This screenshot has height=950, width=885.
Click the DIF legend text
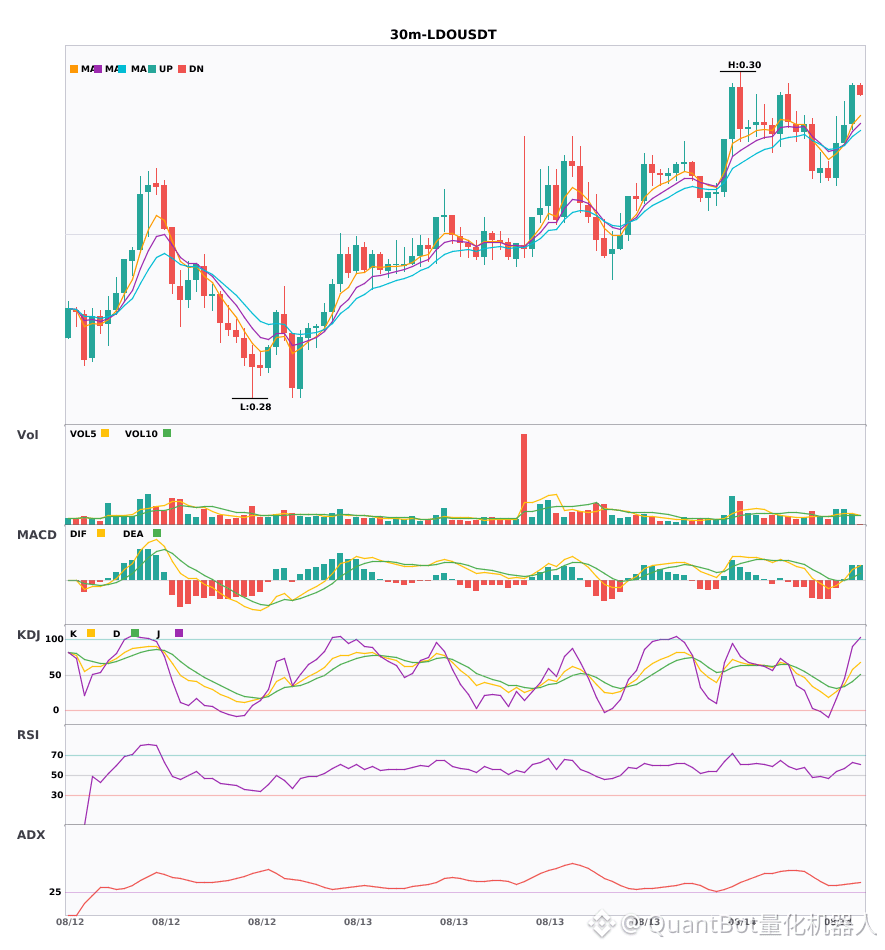(x=78, y=534)
